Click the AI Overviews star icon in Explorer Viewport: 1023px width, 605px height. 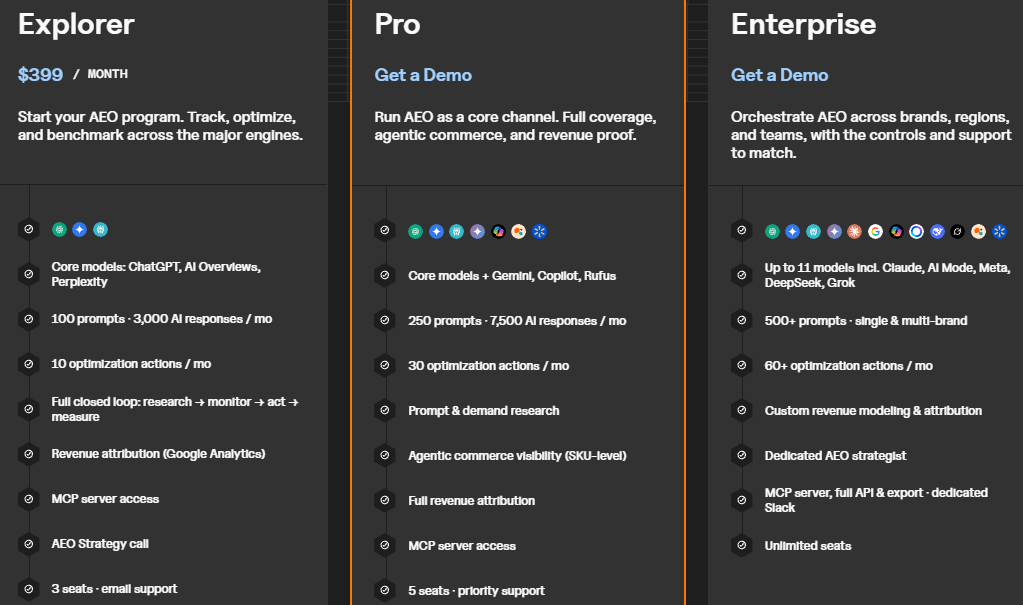[80, 230]
